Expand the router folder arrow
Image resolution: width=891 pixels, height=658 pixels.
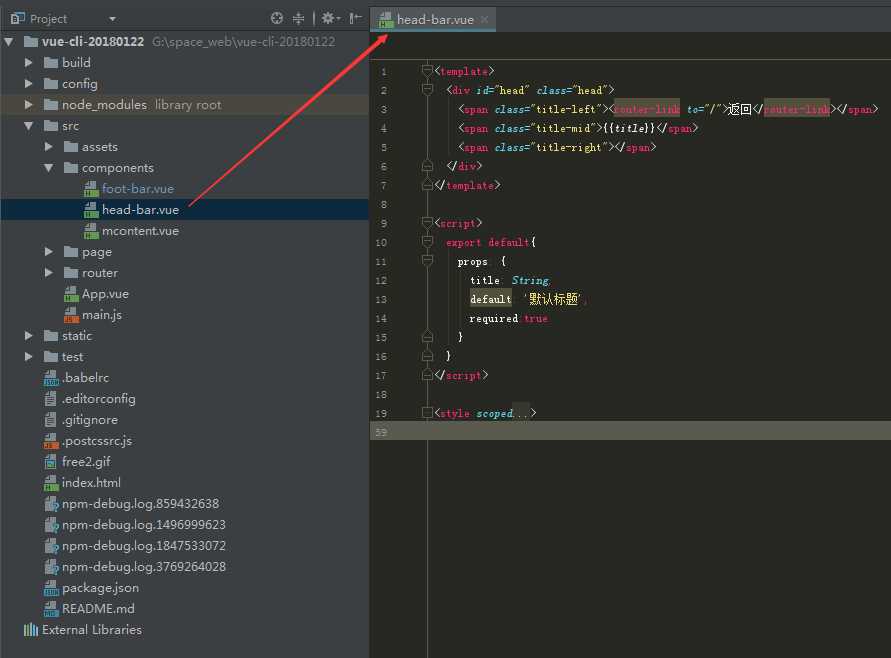[x=49, y=273]
